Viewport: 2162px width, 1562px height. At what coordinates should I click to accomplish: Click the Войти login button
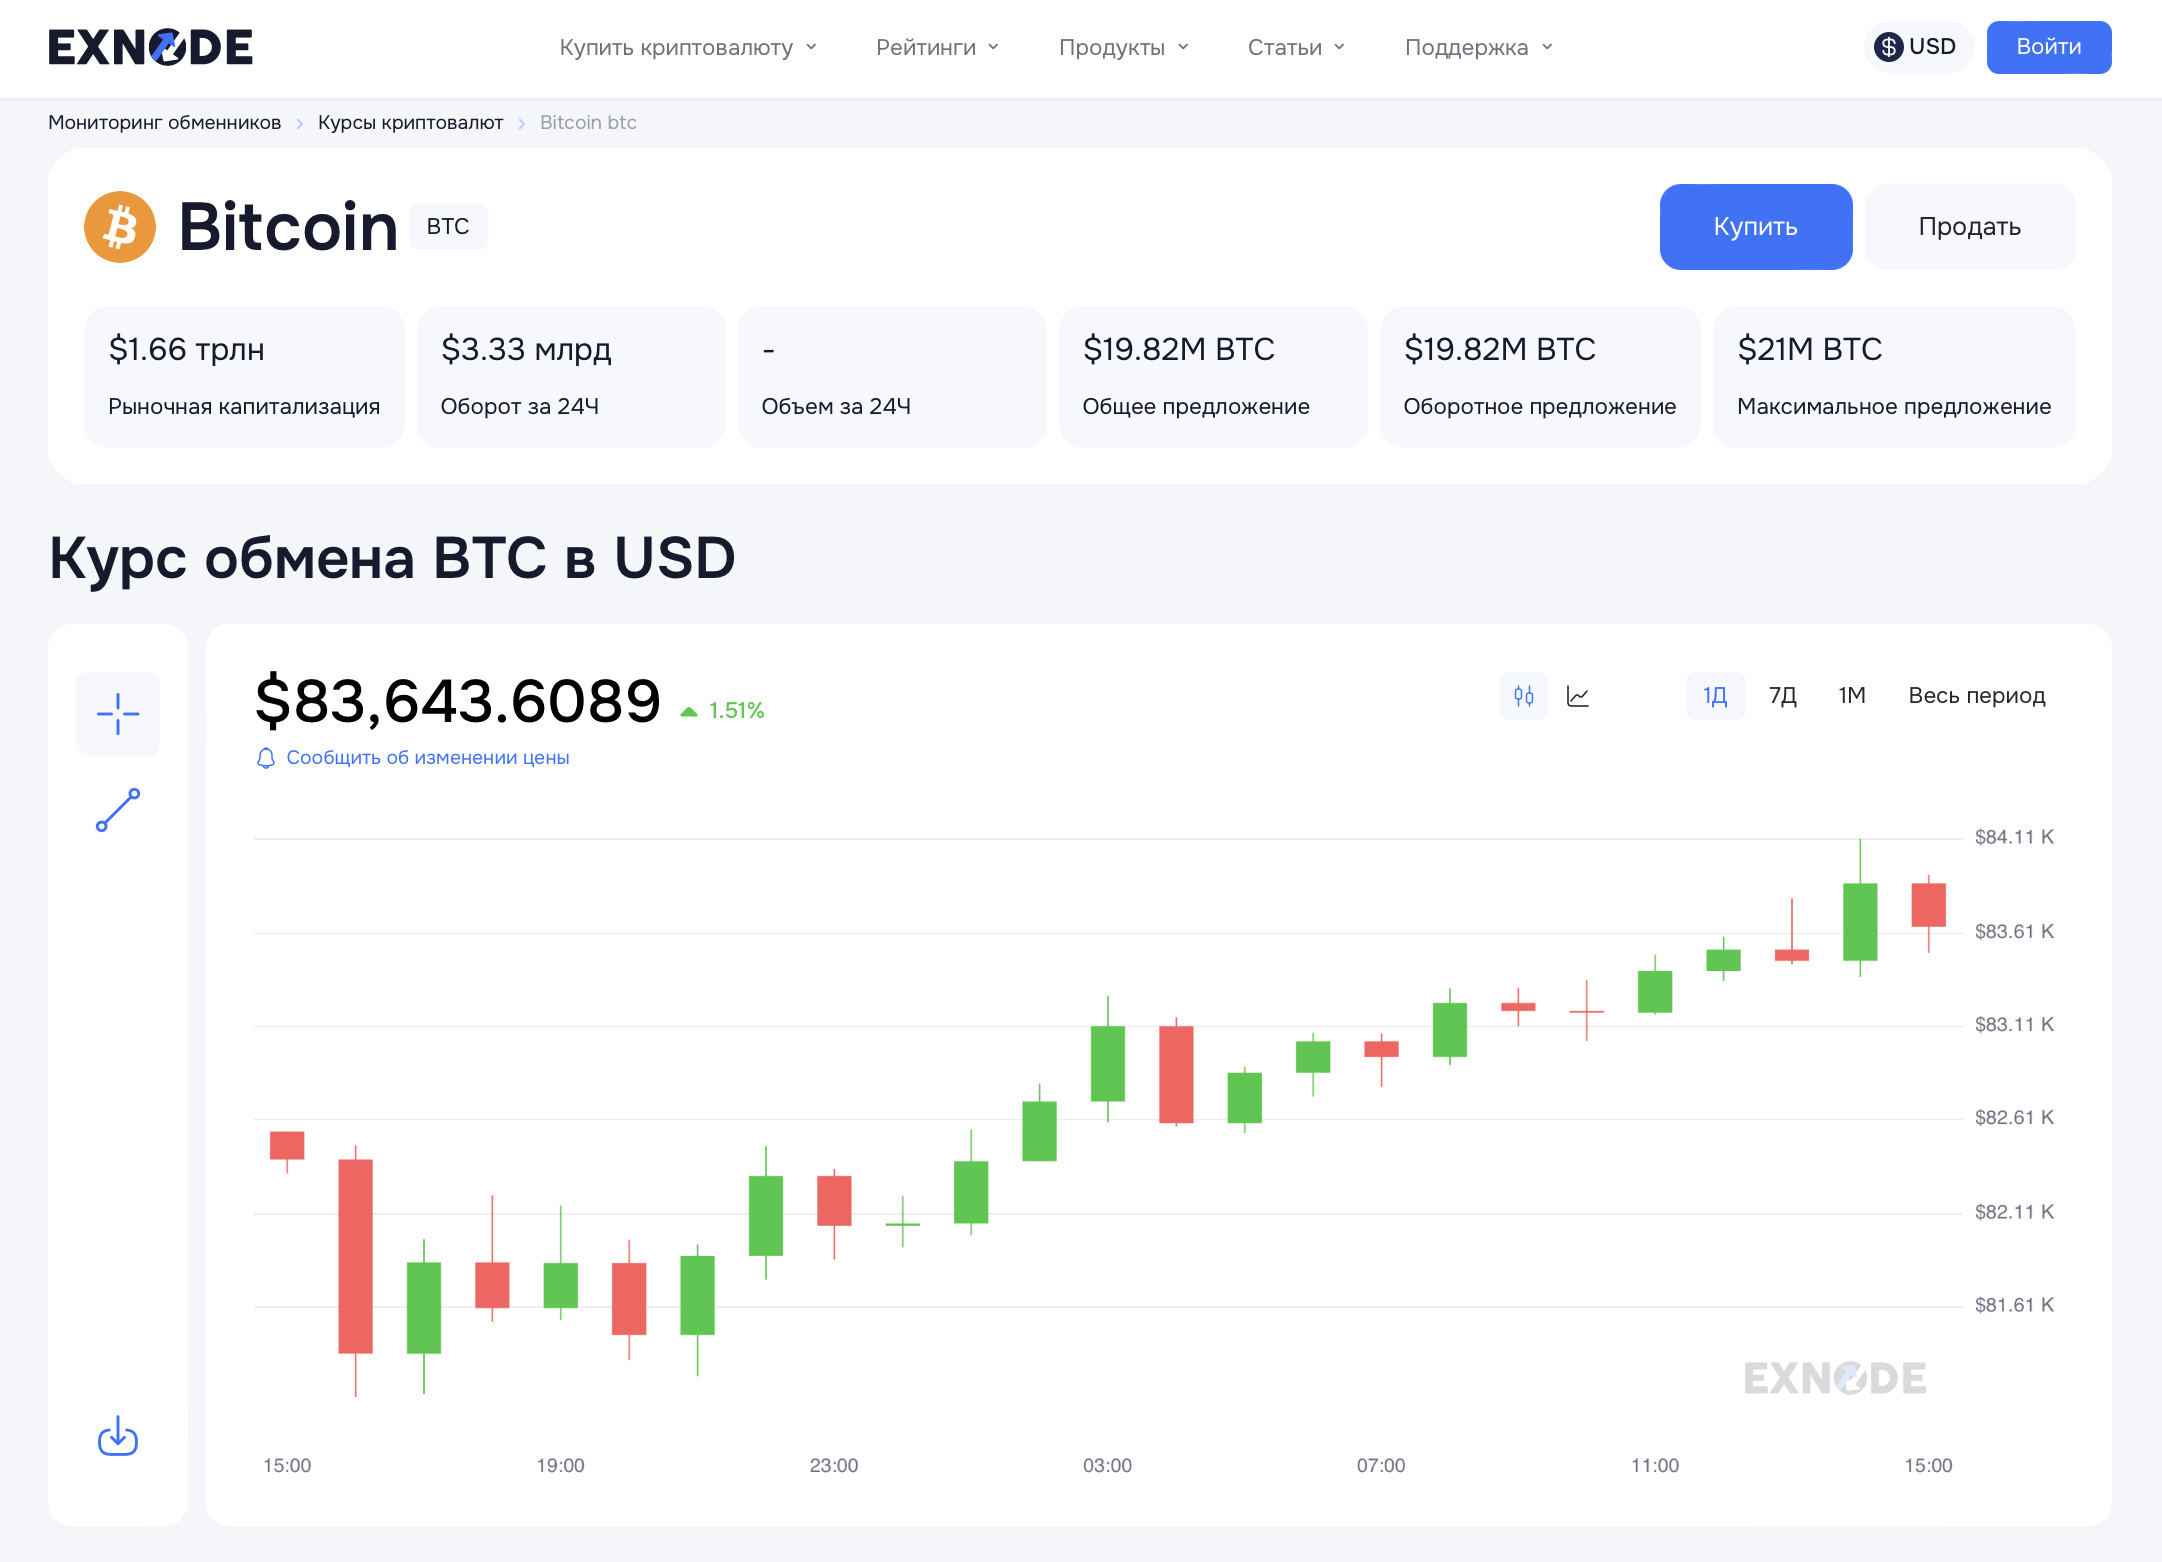click(2048, 47)
